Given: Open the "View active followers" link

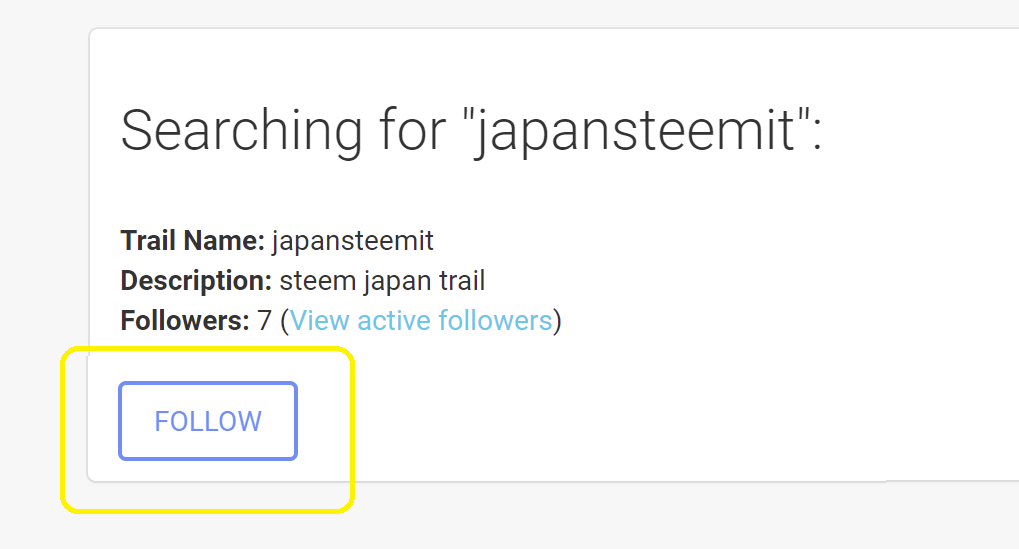Looking at the screenshot, I should [420, 321].
